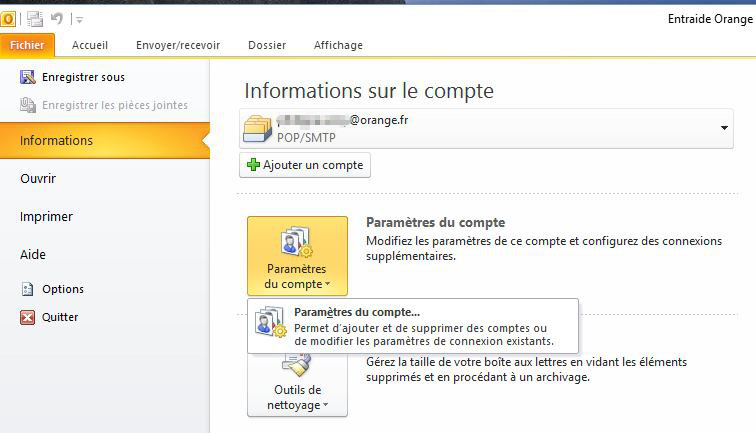Select Imprimer in the backstage sidebar
This screenshot has width=756, height=433.
tap(46, 216)
